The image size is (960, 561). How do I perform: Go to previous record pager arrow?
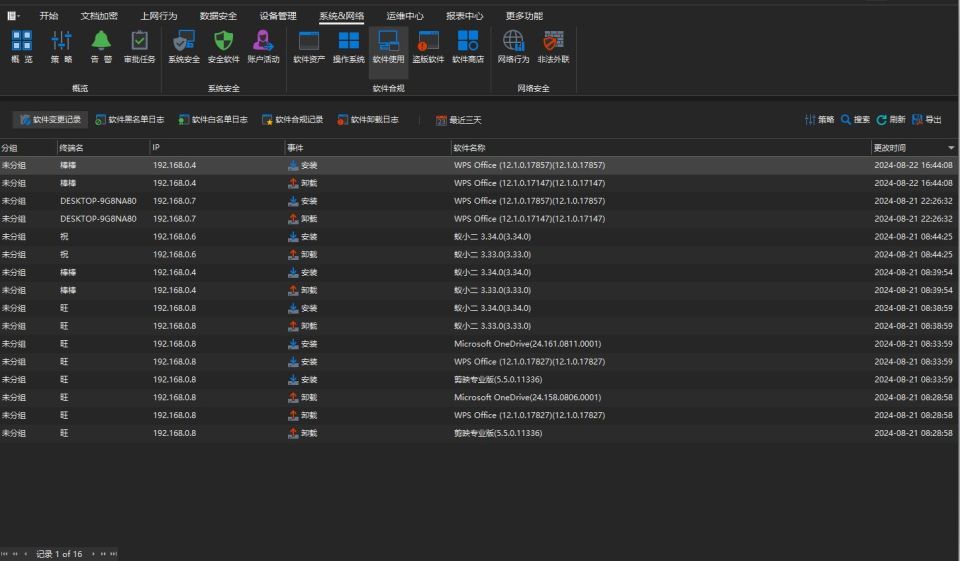click(26, 554)
